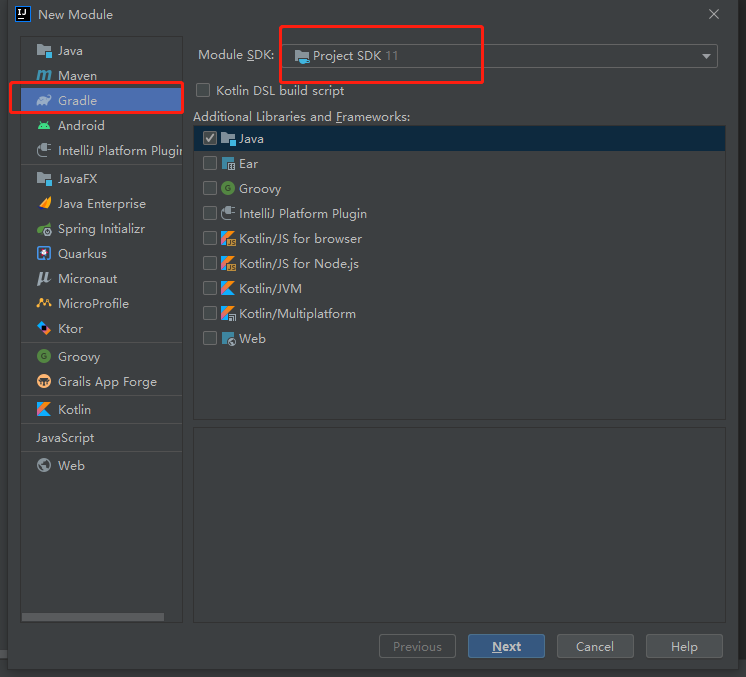
Task: Check the Kotlin/JS for browser checkbox
Action: [x=210, y=238]
